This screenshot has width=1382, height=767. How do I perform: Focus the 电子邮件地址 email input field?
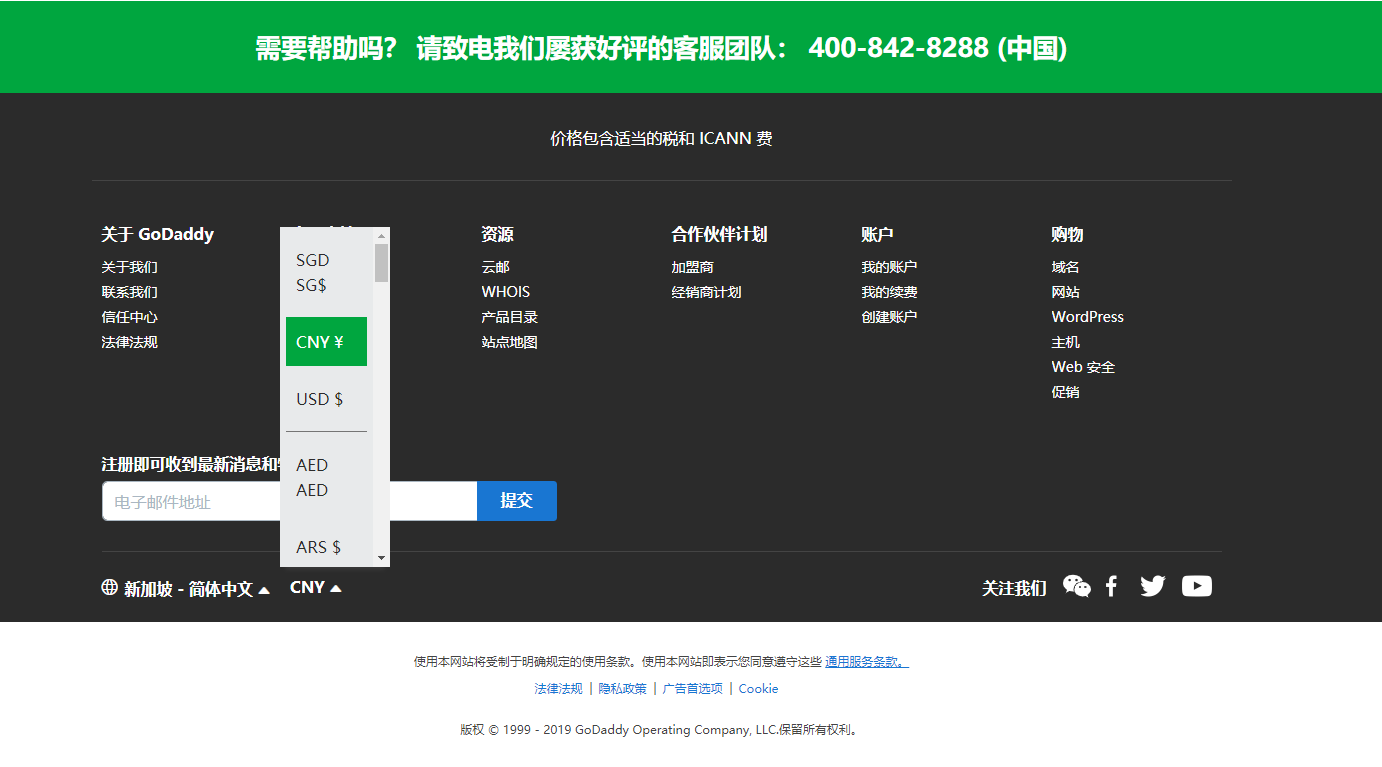tap(190, 502)
